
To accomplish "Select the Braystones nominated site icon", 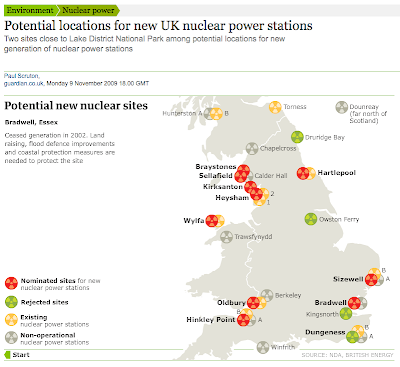I will (244, 170).
